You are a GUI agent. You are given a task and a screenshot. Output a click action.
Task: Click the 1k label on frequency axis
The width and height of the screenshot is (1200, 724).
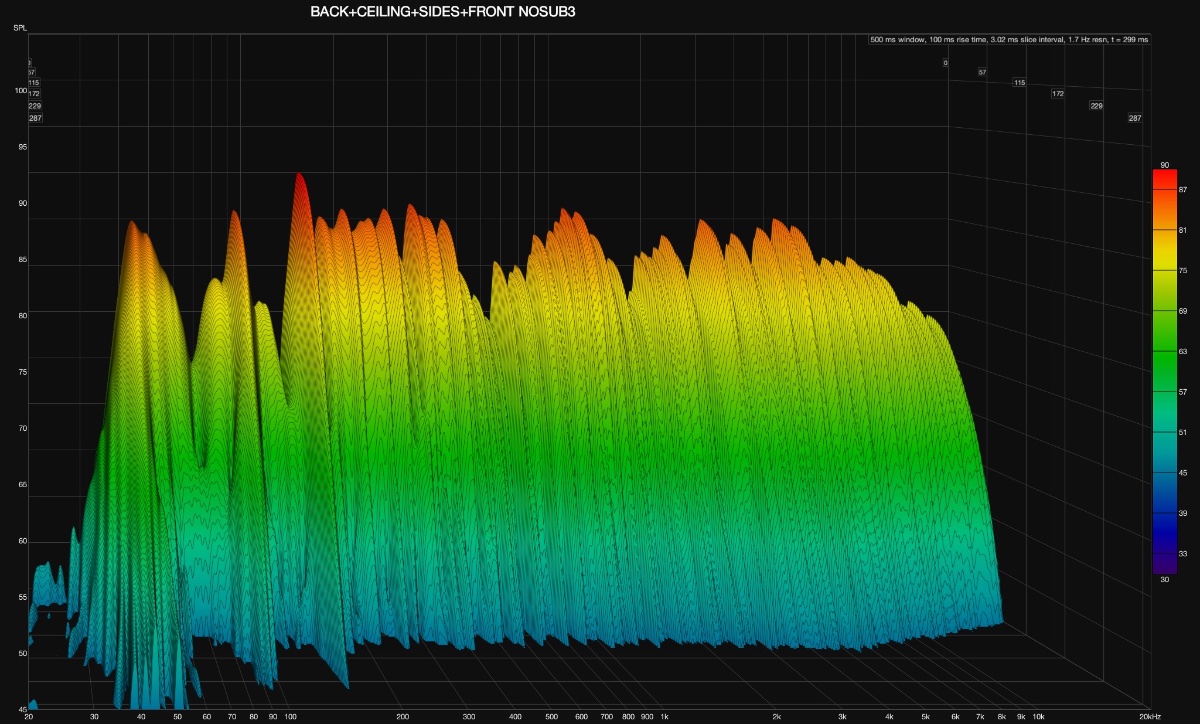click(663, 717)
